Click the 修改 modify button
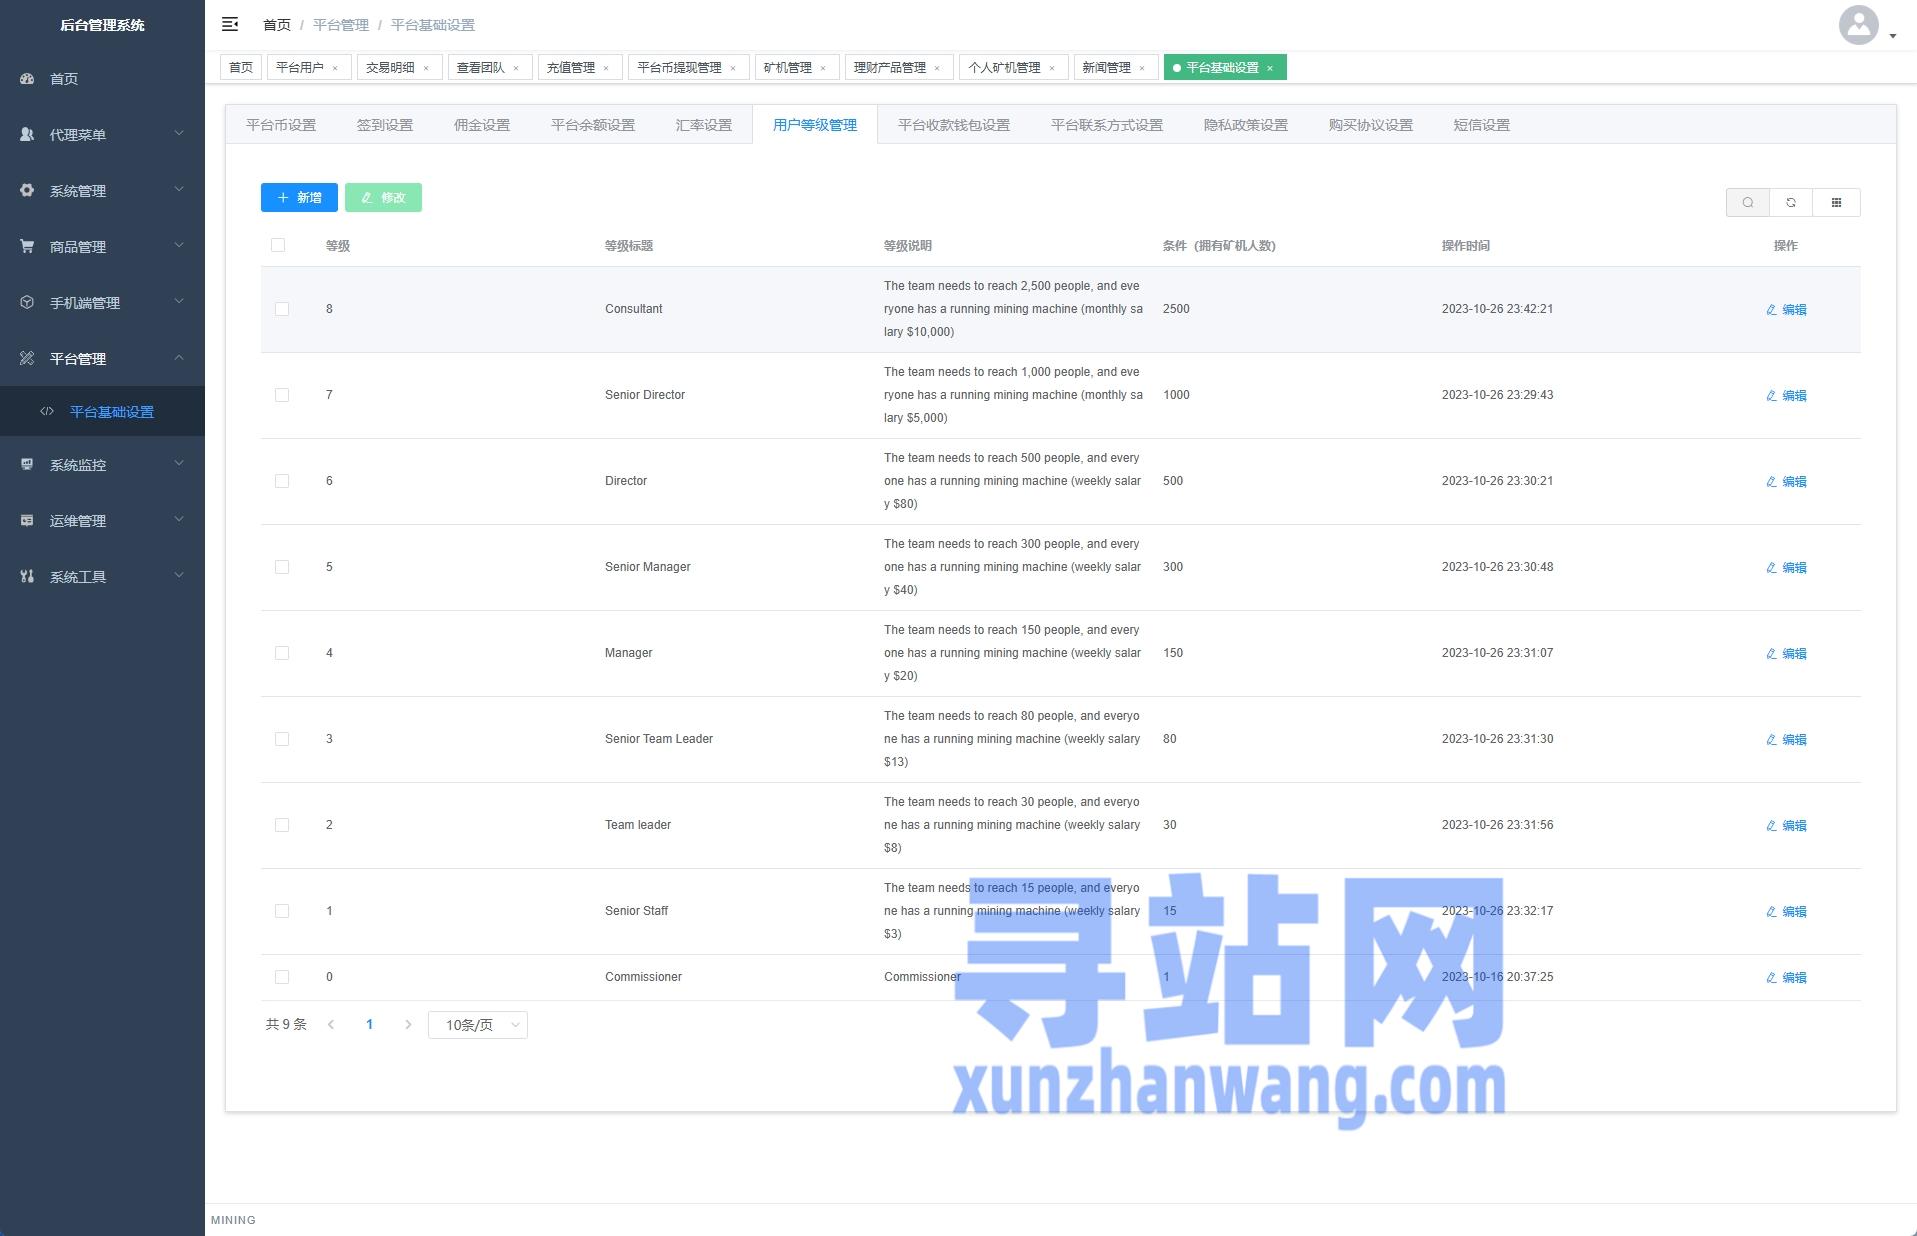Image resolution: width=1917 pixels, height=1236 pixels. click(383, 198)
